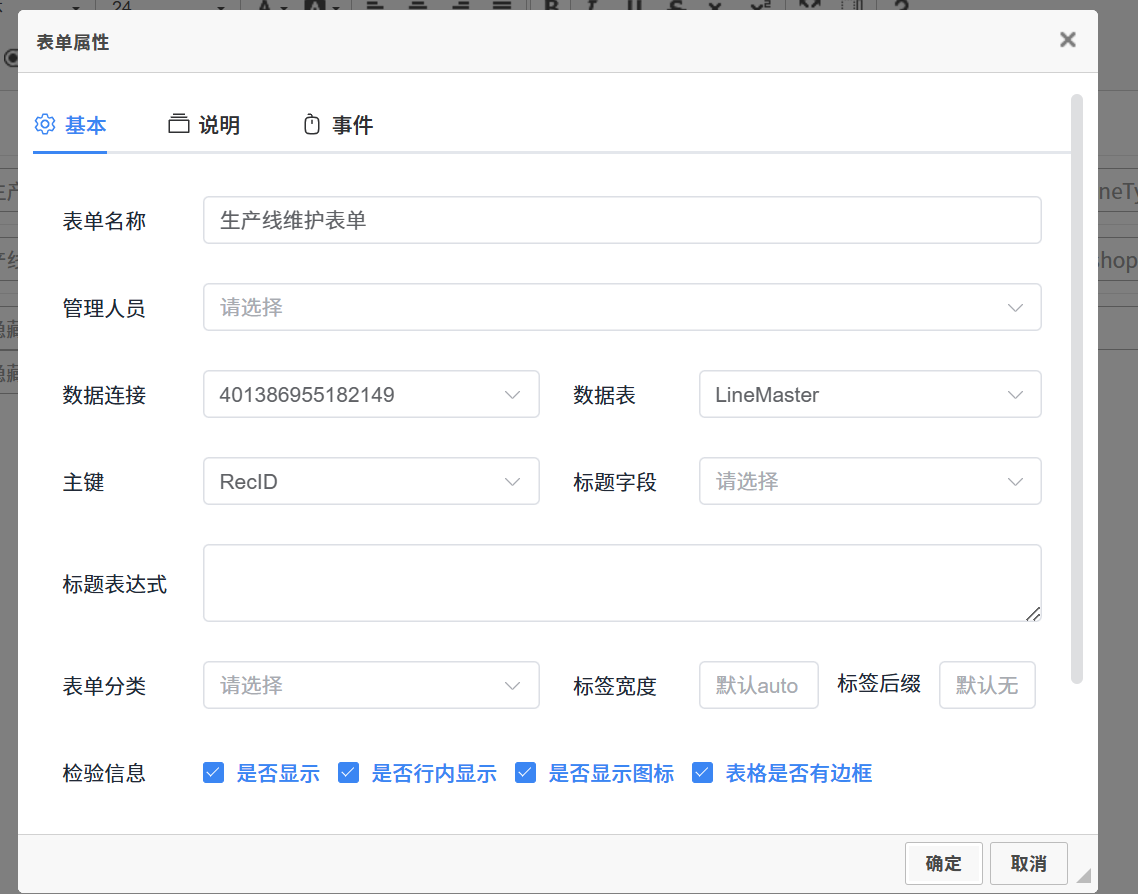
Task: Select the 基本 tab
Action: (x=70, y=125)
